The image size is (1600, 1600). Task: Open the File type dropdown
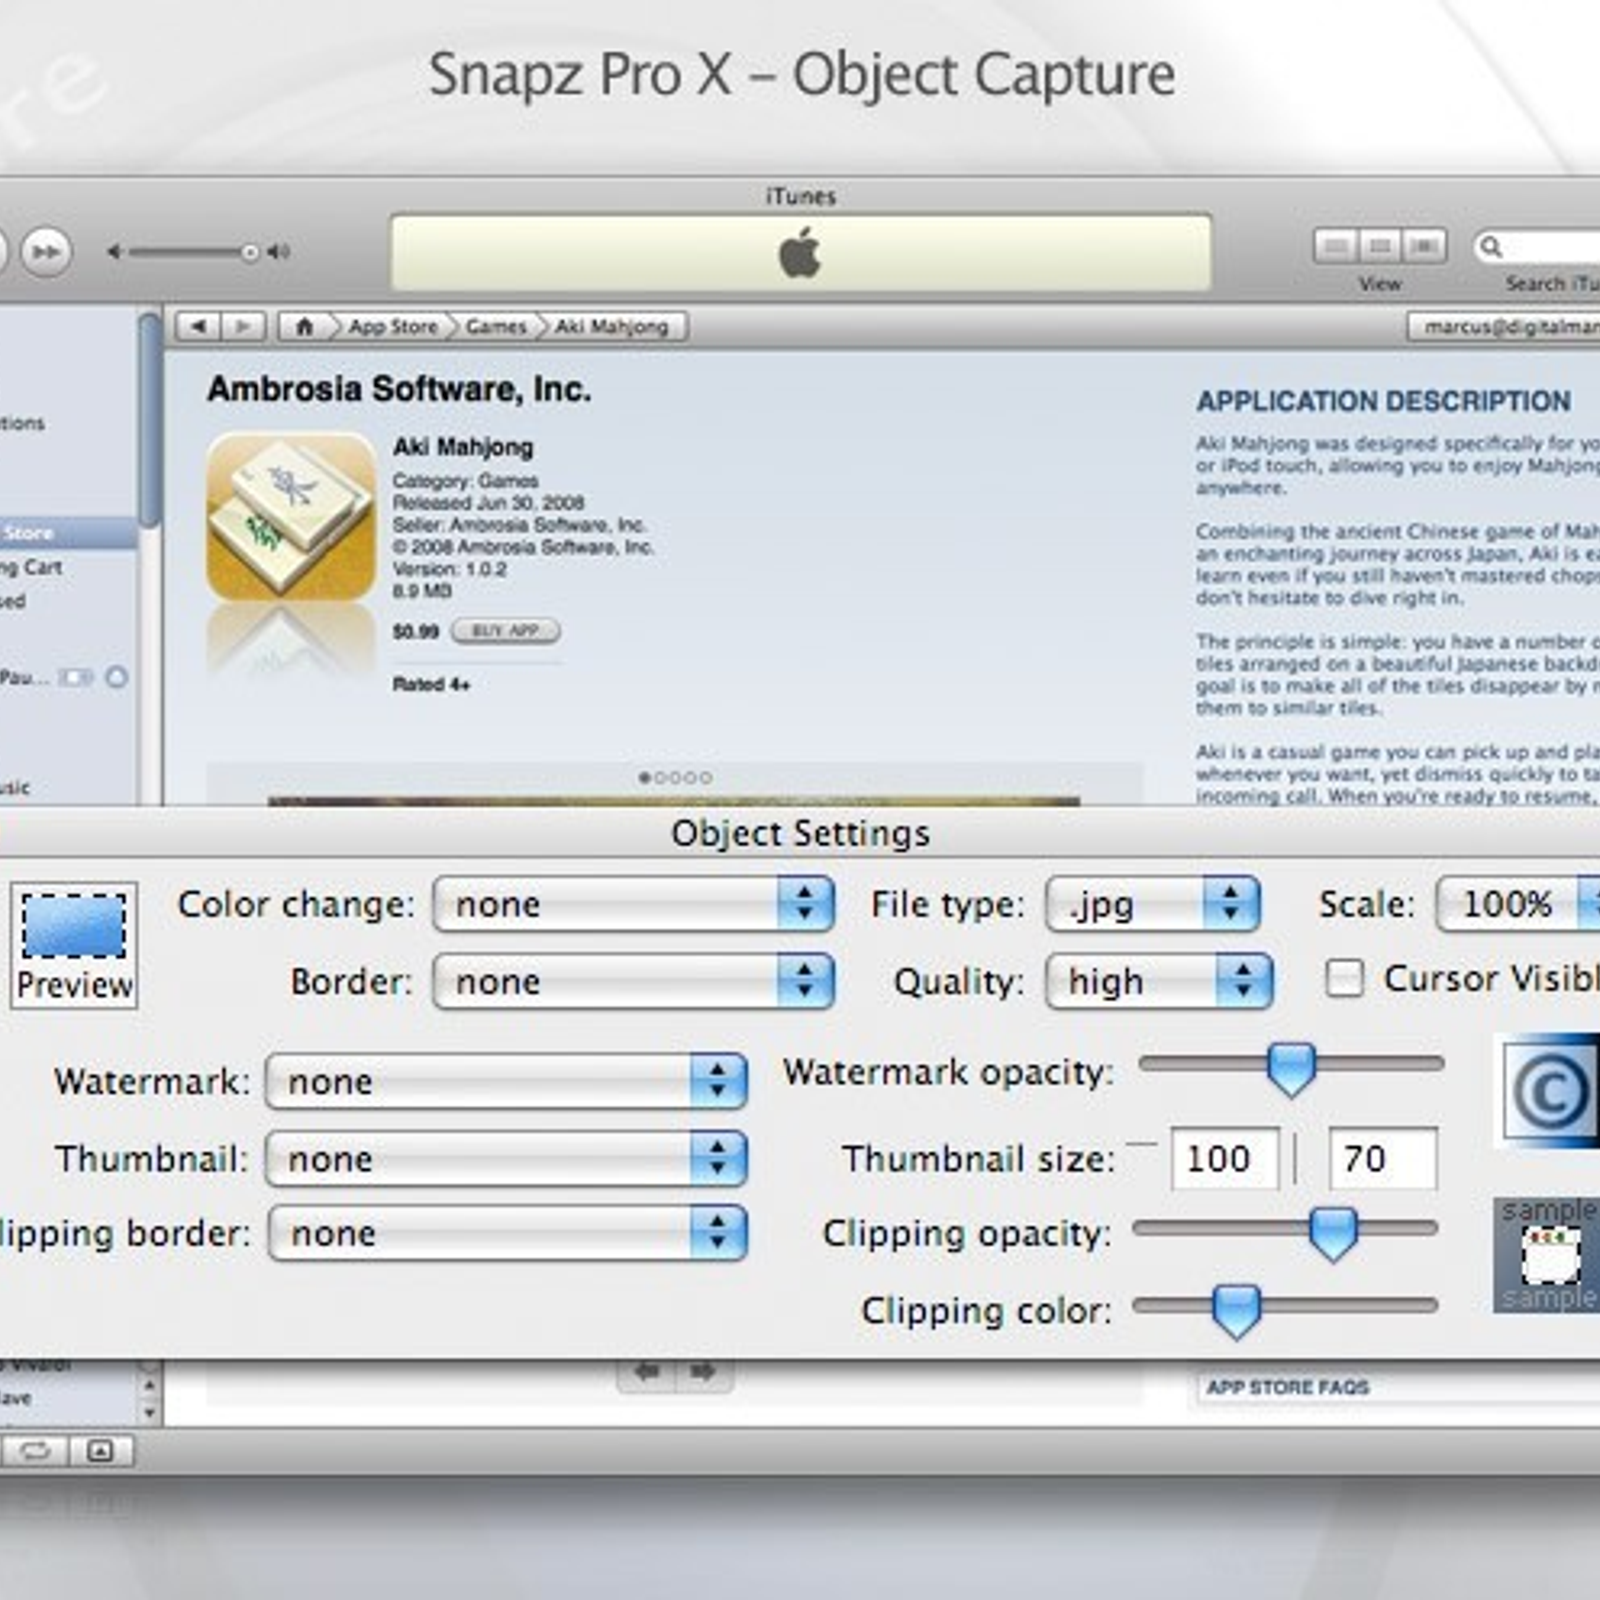(x=1153, y=904)
